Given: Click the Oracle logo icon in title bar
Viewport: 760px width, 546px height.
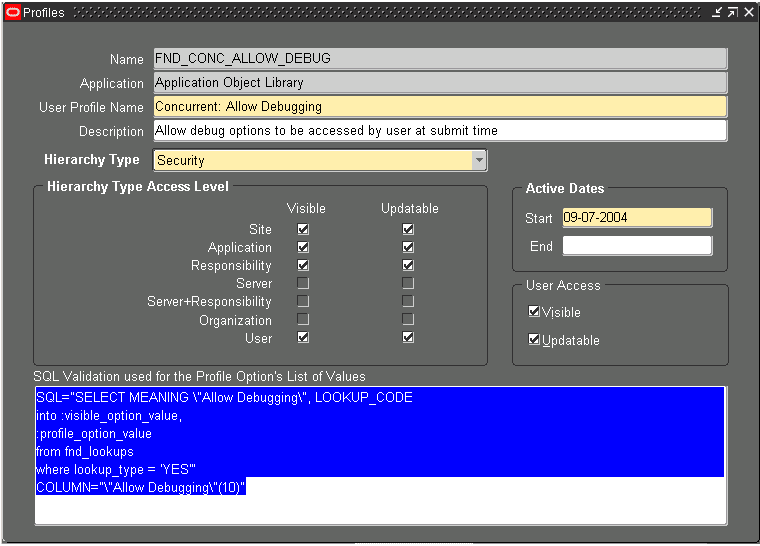Looking at the screenshot, I should [13, 12].
